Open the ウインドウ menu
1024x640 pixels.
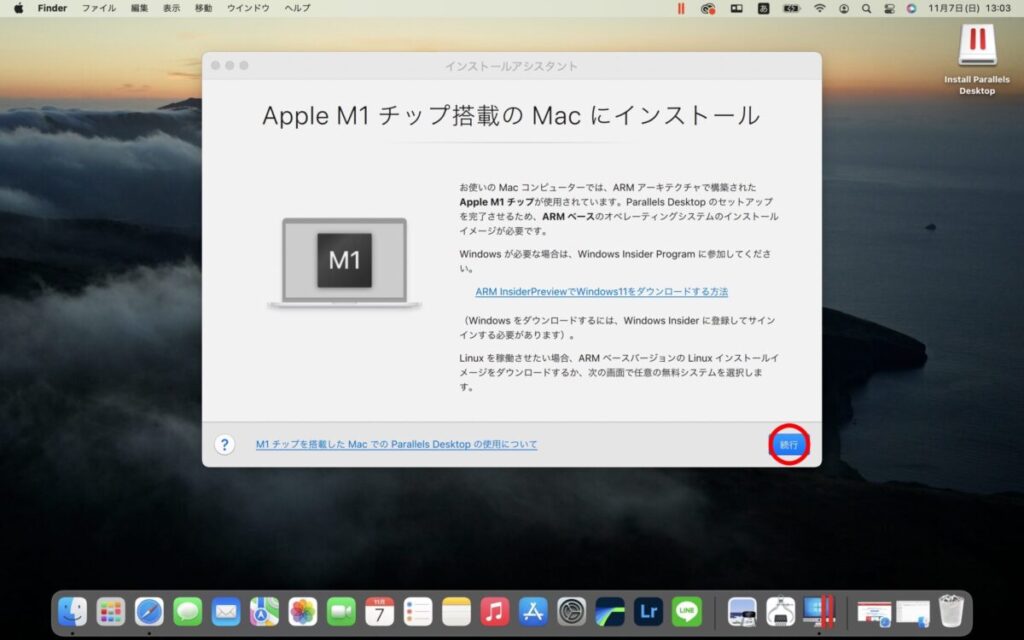(x=248, y=8)
